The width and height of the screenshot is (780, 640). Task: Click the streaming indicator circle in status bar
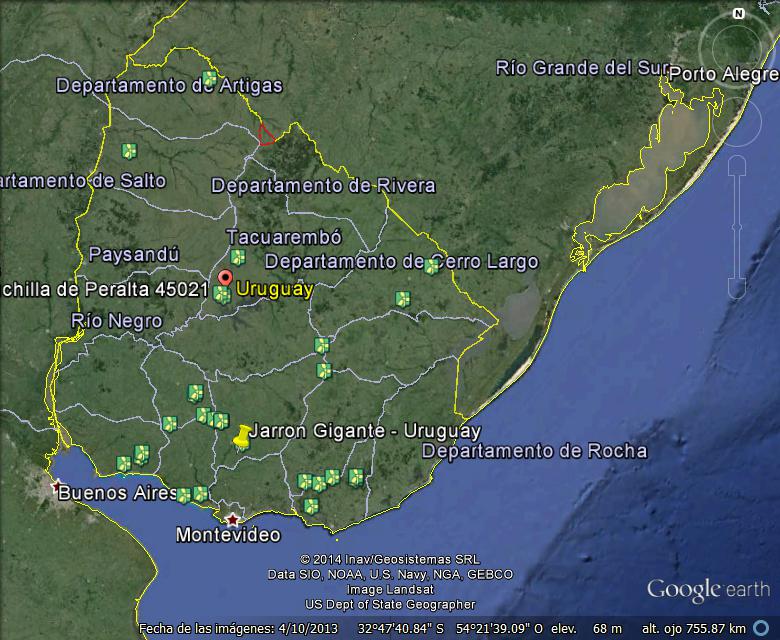pos(760,627)
